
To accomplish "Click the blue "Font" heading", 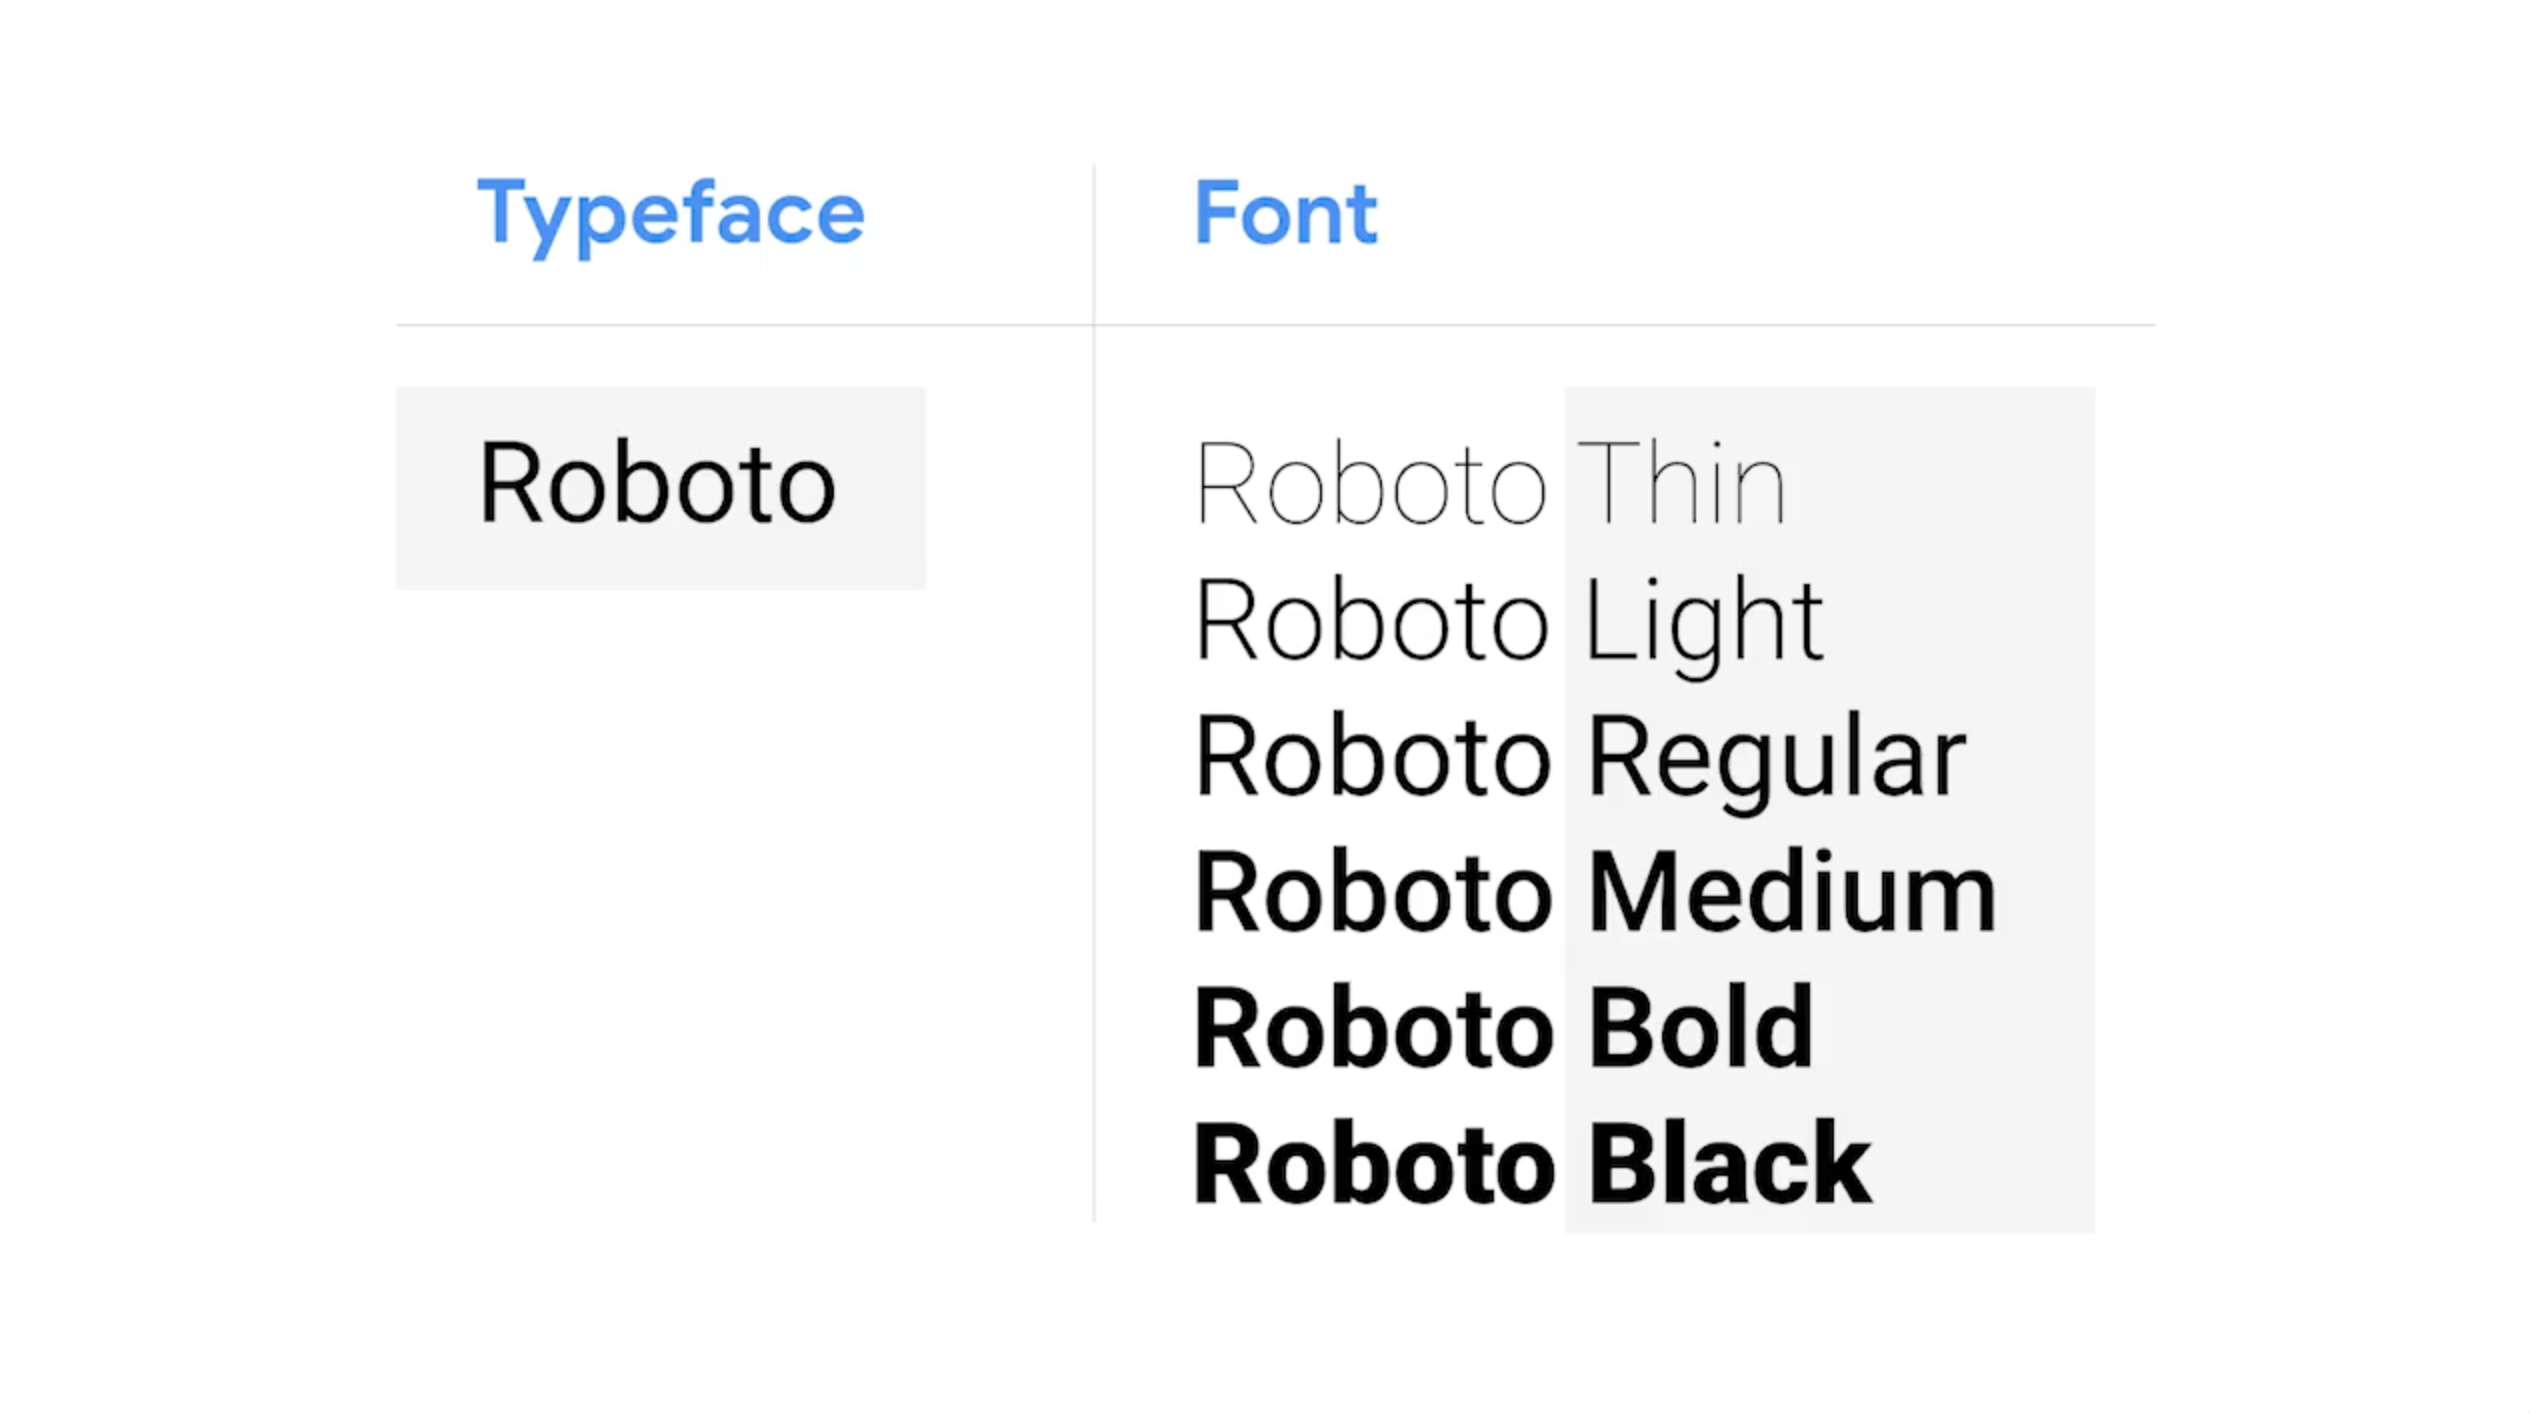I will tap(1286, 212).
